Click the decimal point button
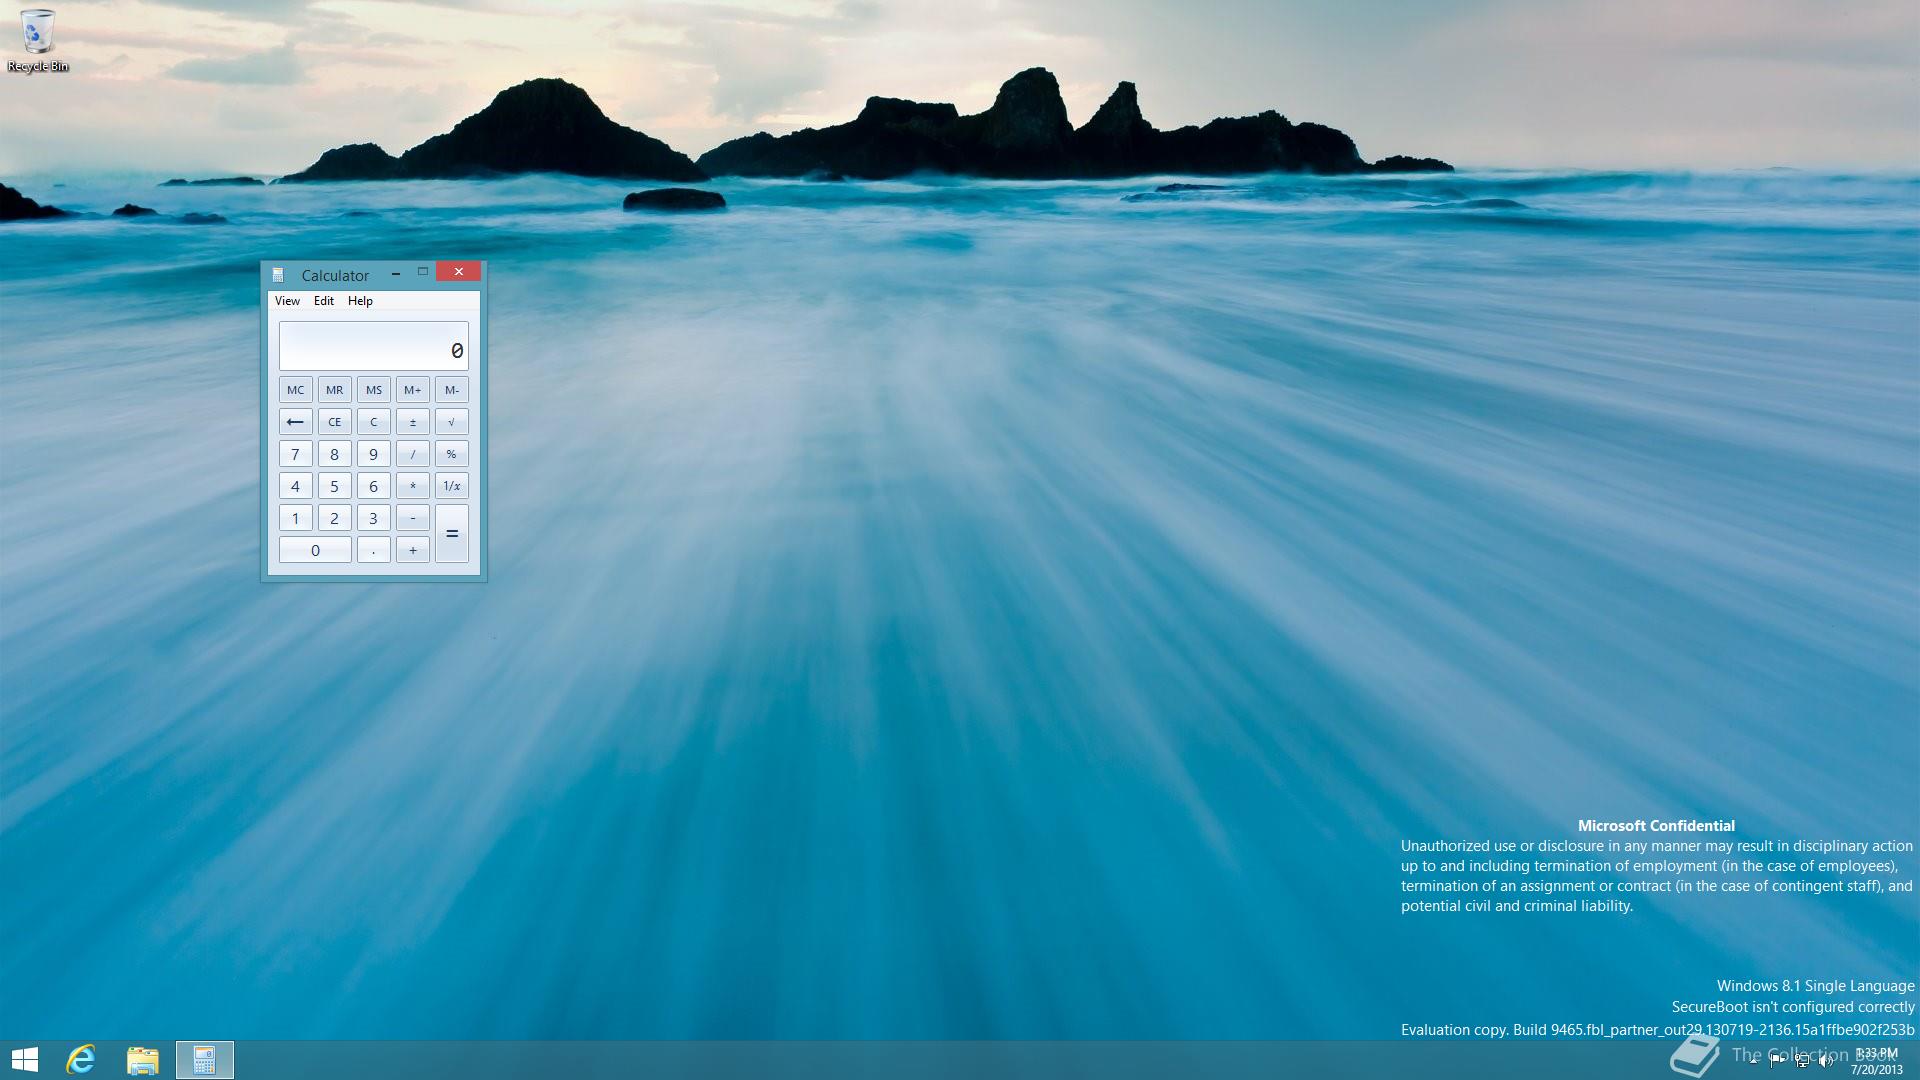 click(x=373, y=550)
